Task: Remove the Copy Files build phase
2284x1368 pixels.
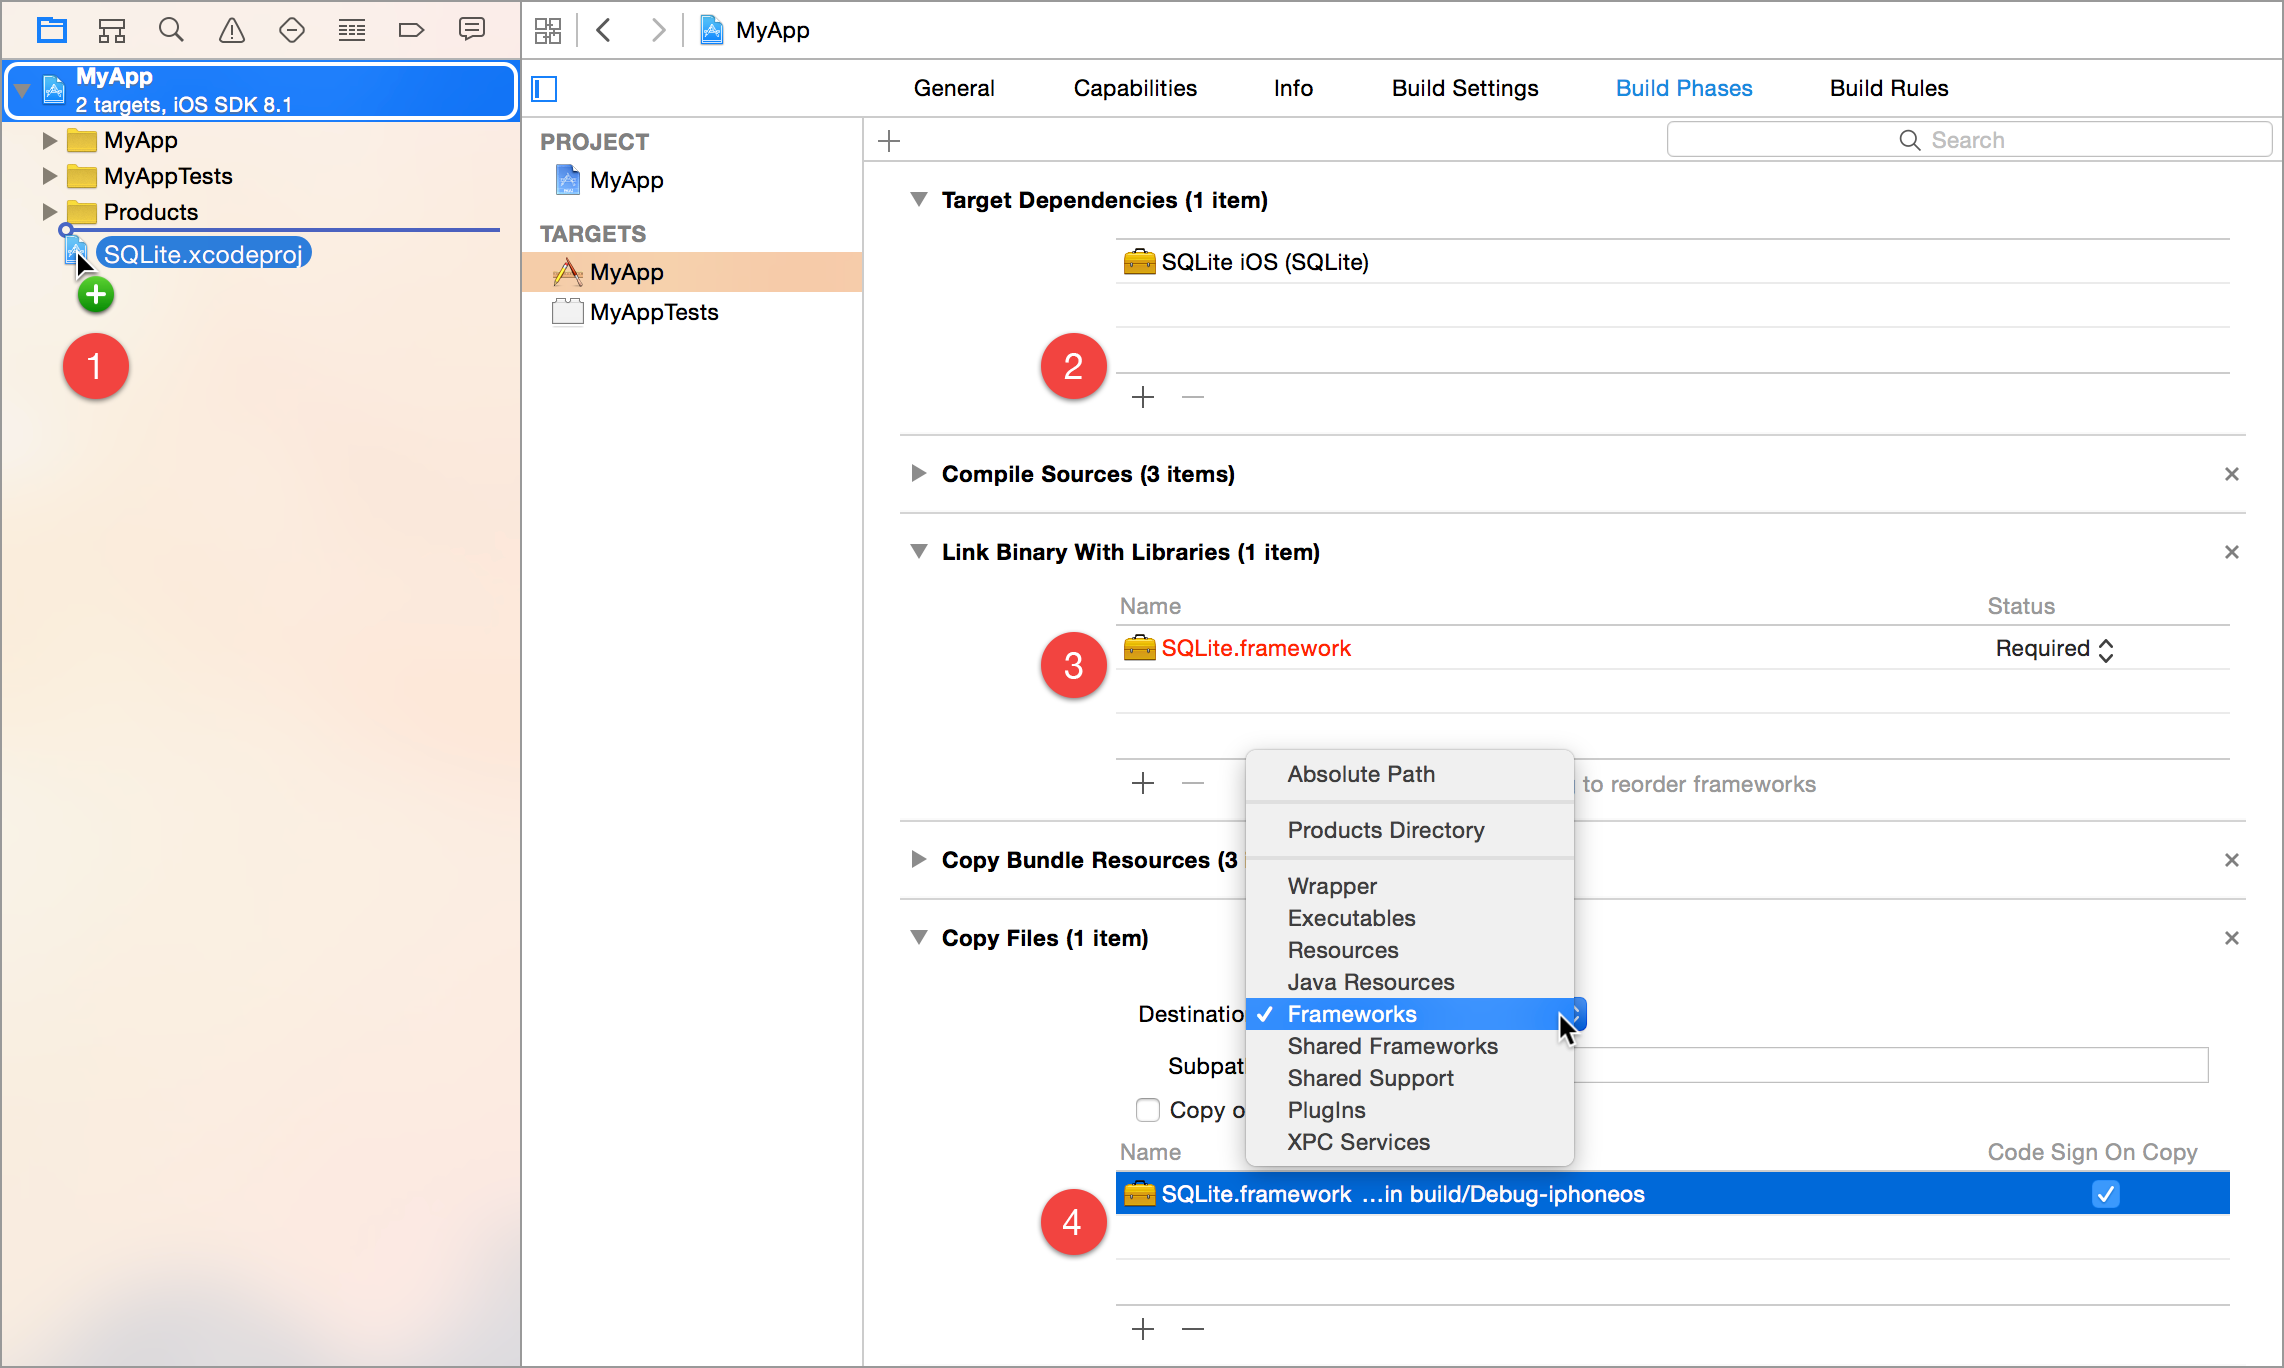Action: coord(2231,938)
